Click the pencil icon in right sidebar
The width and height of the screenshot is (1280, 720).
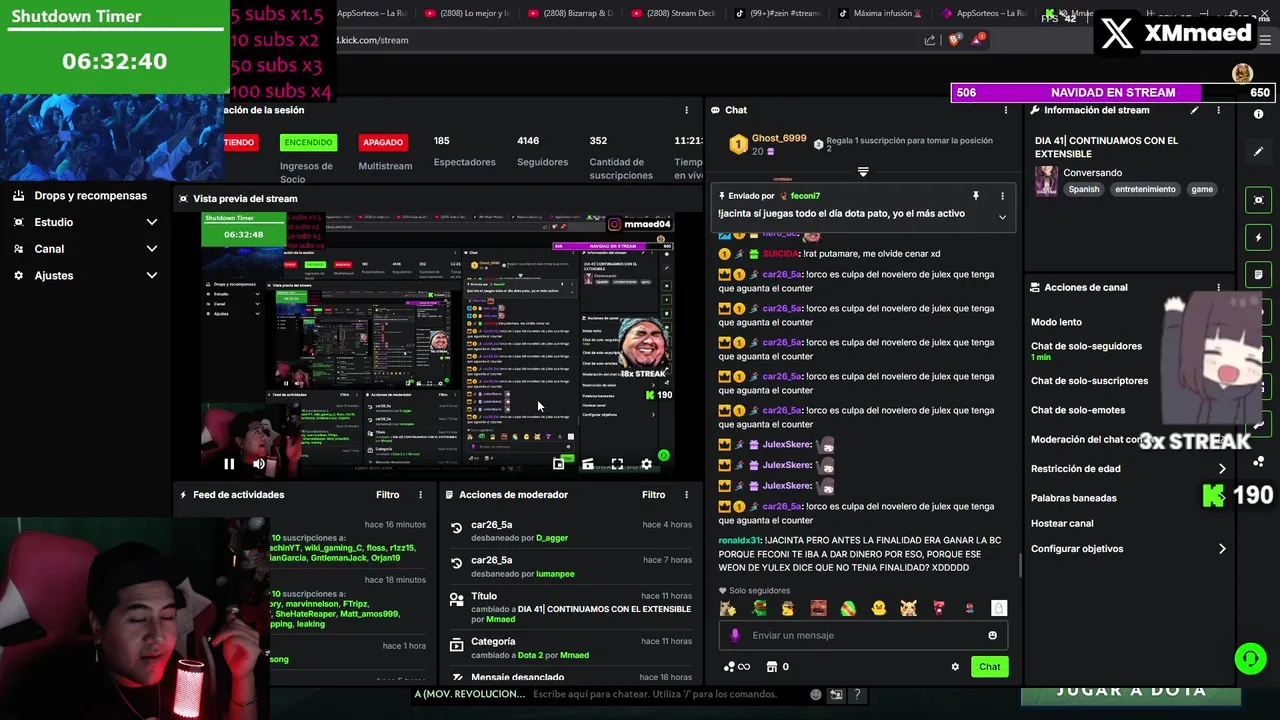tap(1259, 152)
